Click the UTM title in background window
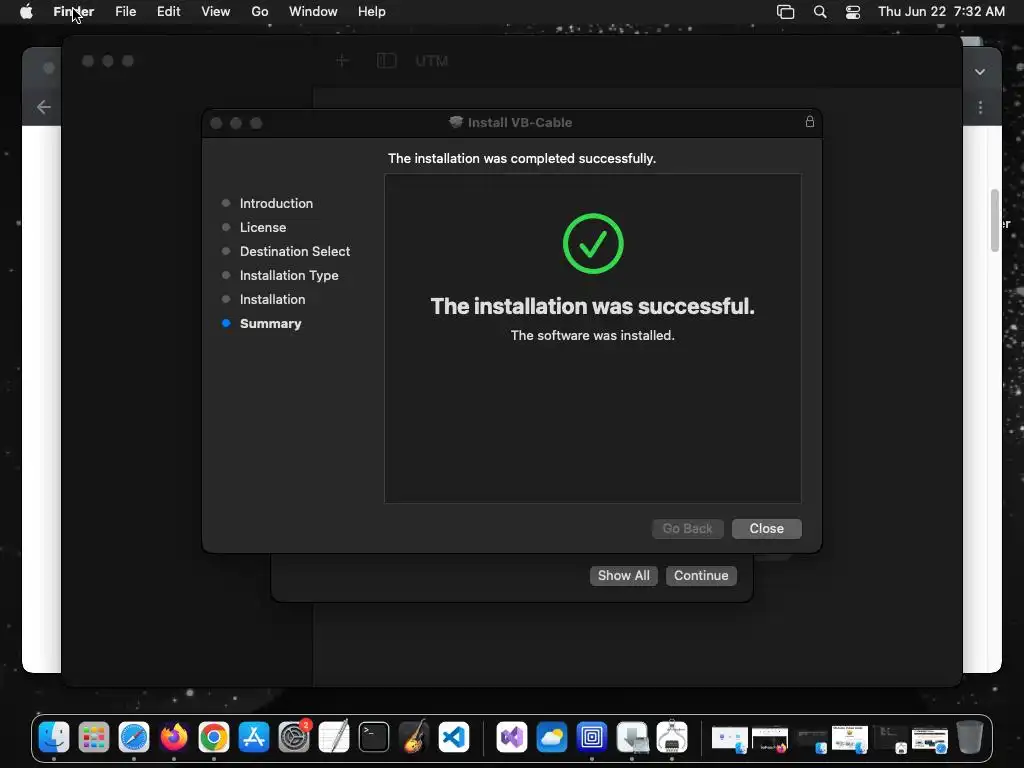Screen dimensions: 1024x768 point(431,61)
